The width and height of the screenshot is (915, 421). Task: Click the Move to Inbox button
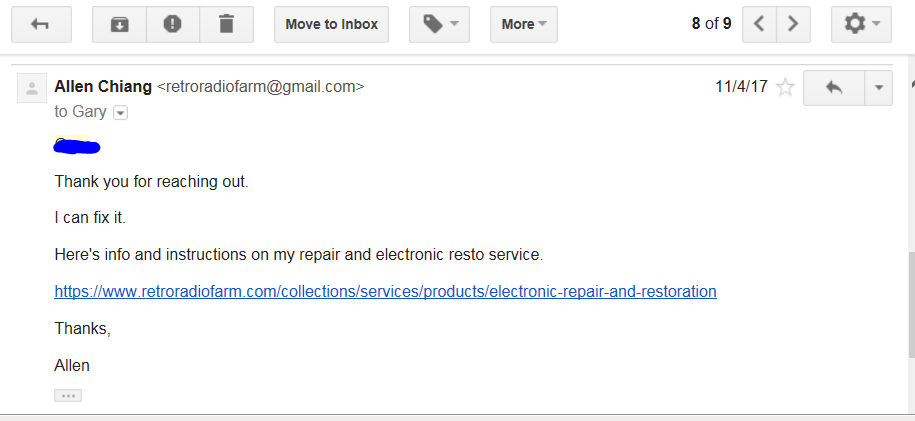331,25
